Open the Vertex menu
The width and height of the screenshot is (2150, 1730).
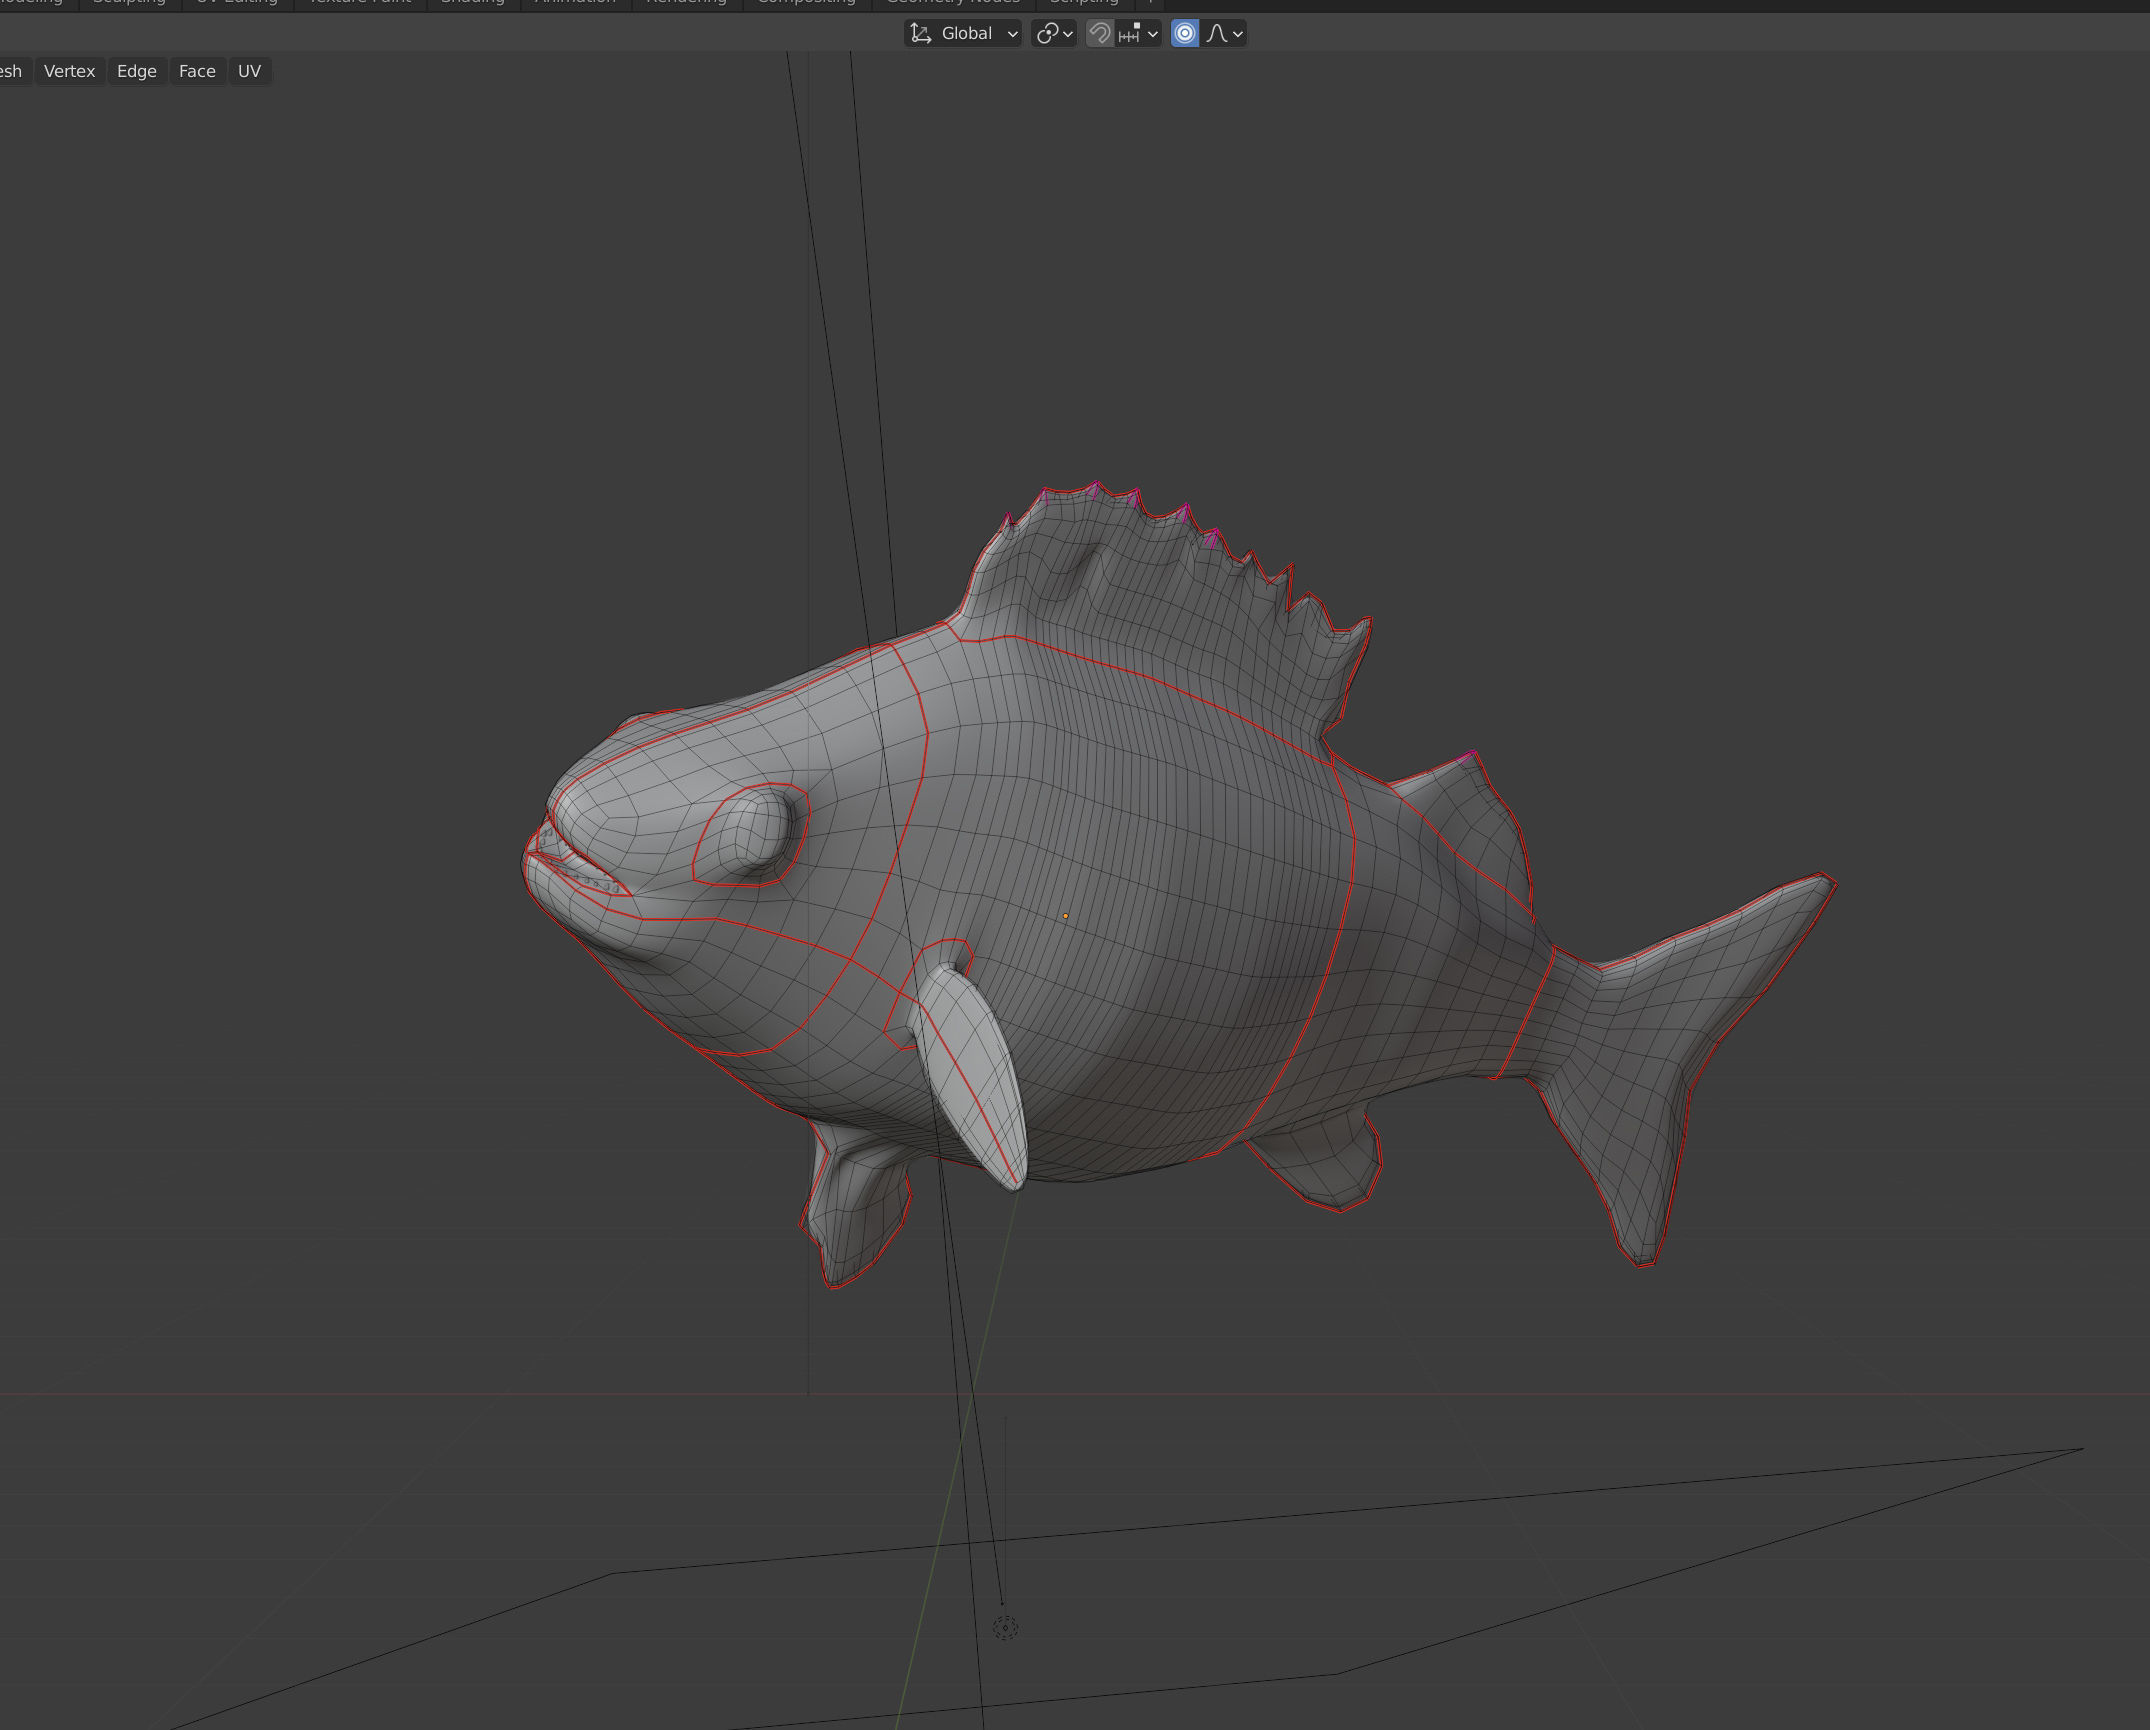click(x=68, y=70)
